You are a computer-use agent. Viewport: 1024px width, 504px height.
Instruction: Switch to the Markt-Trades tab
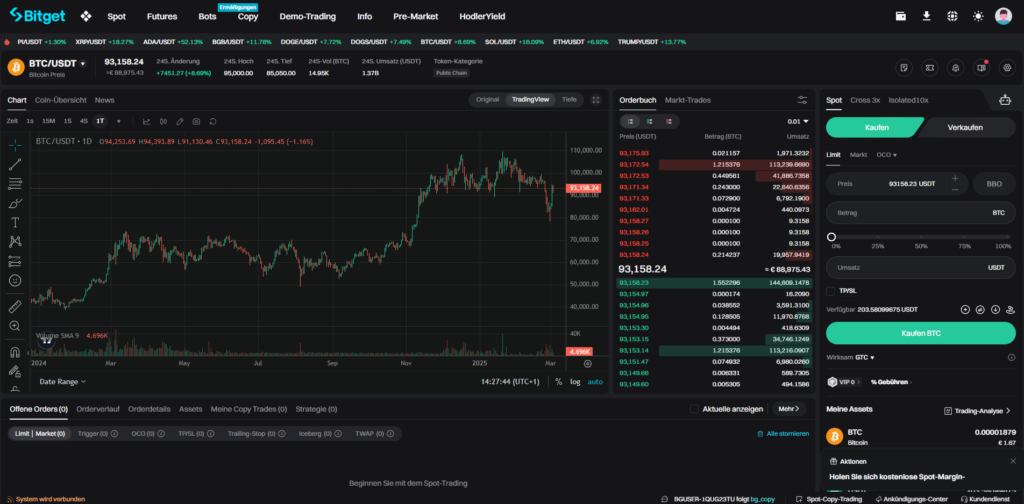[x=688, y=100]
